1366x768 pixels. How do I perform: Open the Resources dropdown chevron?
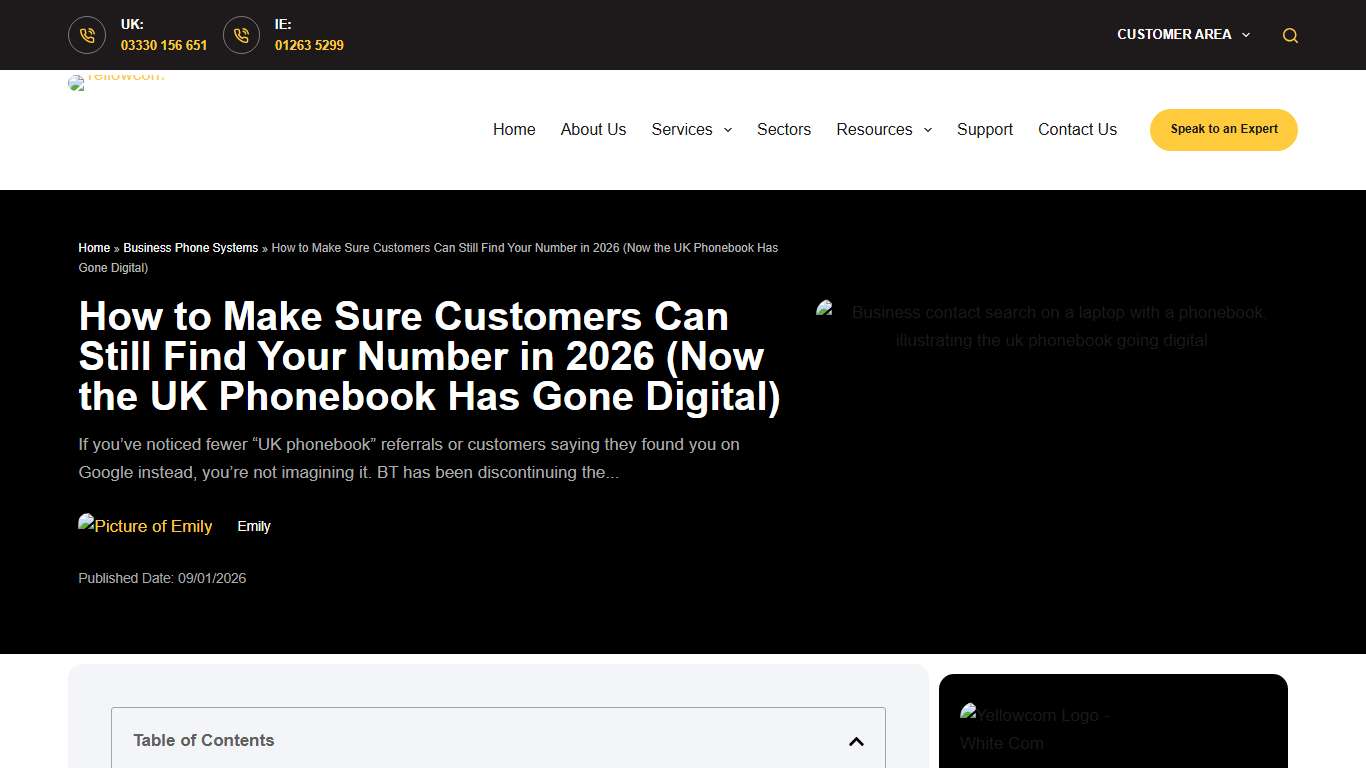(926, 130)
